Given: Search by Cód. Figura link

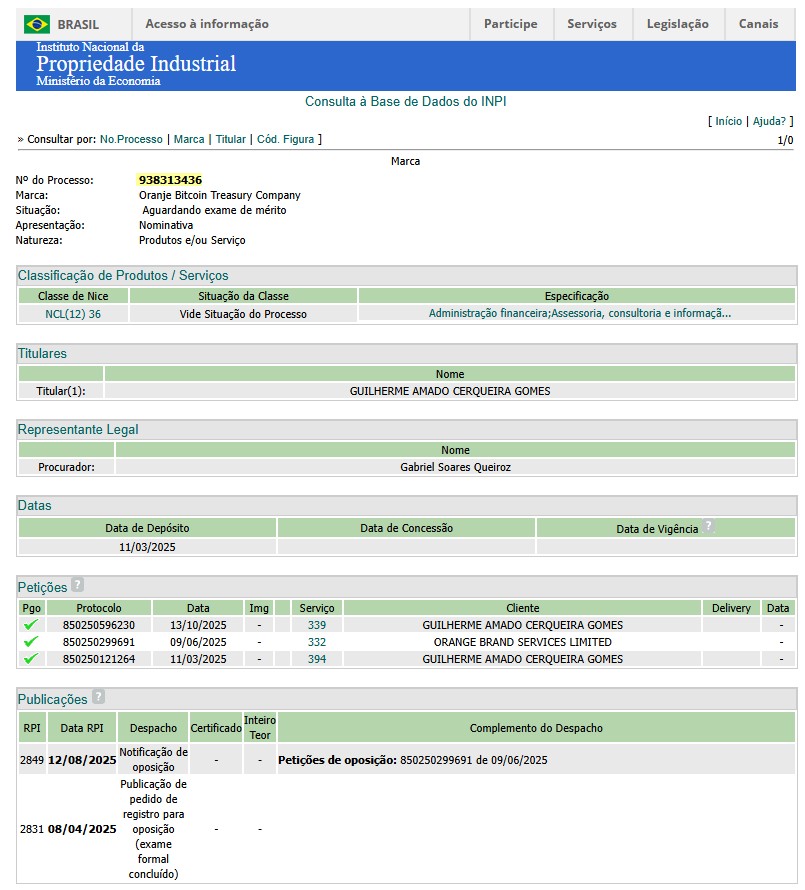Looking at the screenshot, I should [x=285, y=140].
